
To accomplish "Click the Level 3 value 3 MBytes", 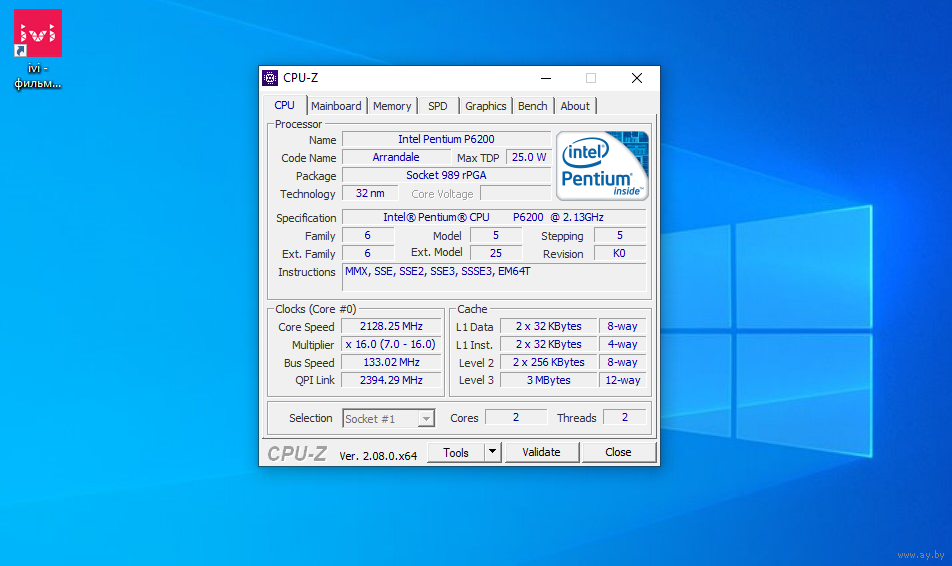I will point(548,380).
